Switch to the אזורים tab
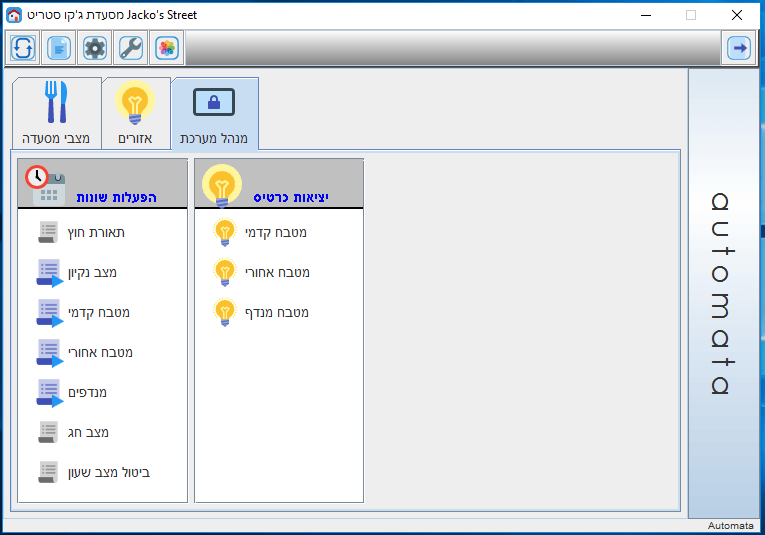 pos(135,113)
